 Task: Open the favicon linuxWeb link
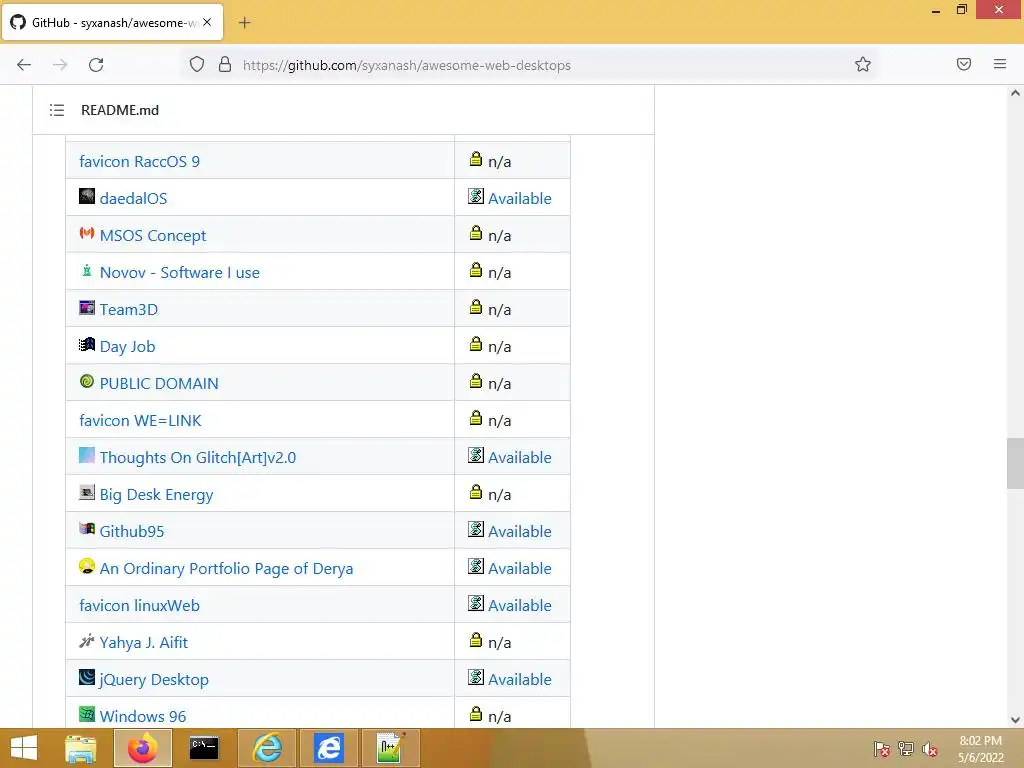coord(139,605)
